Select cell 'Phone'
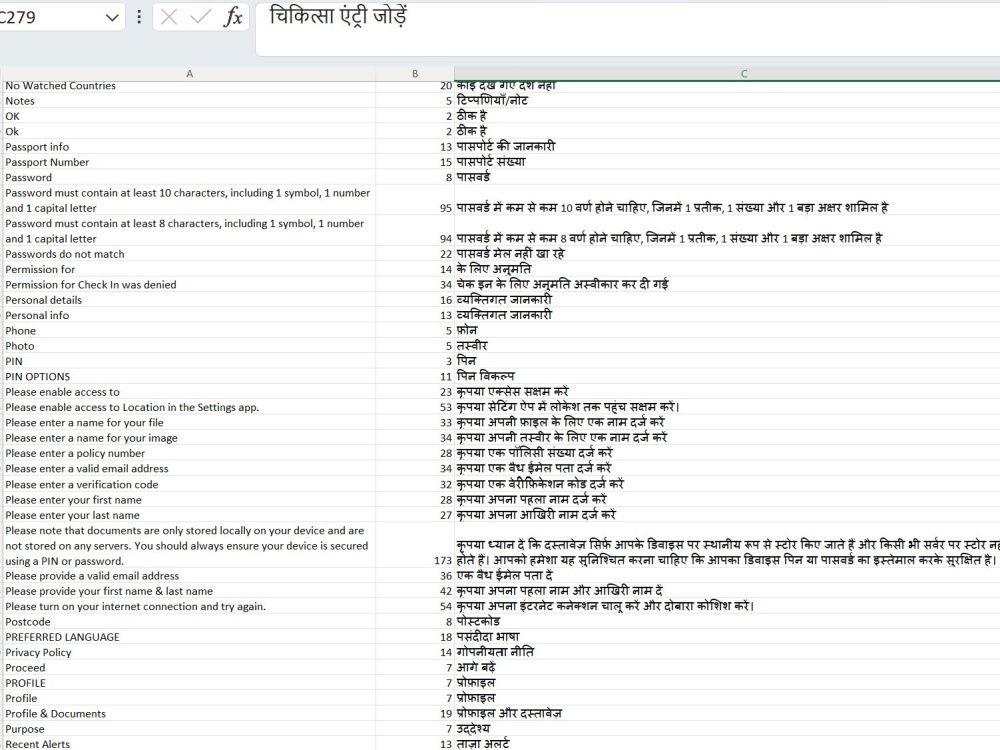This screenshot has width=1000, height=750. pyautogui.click(x=189, y=330)
